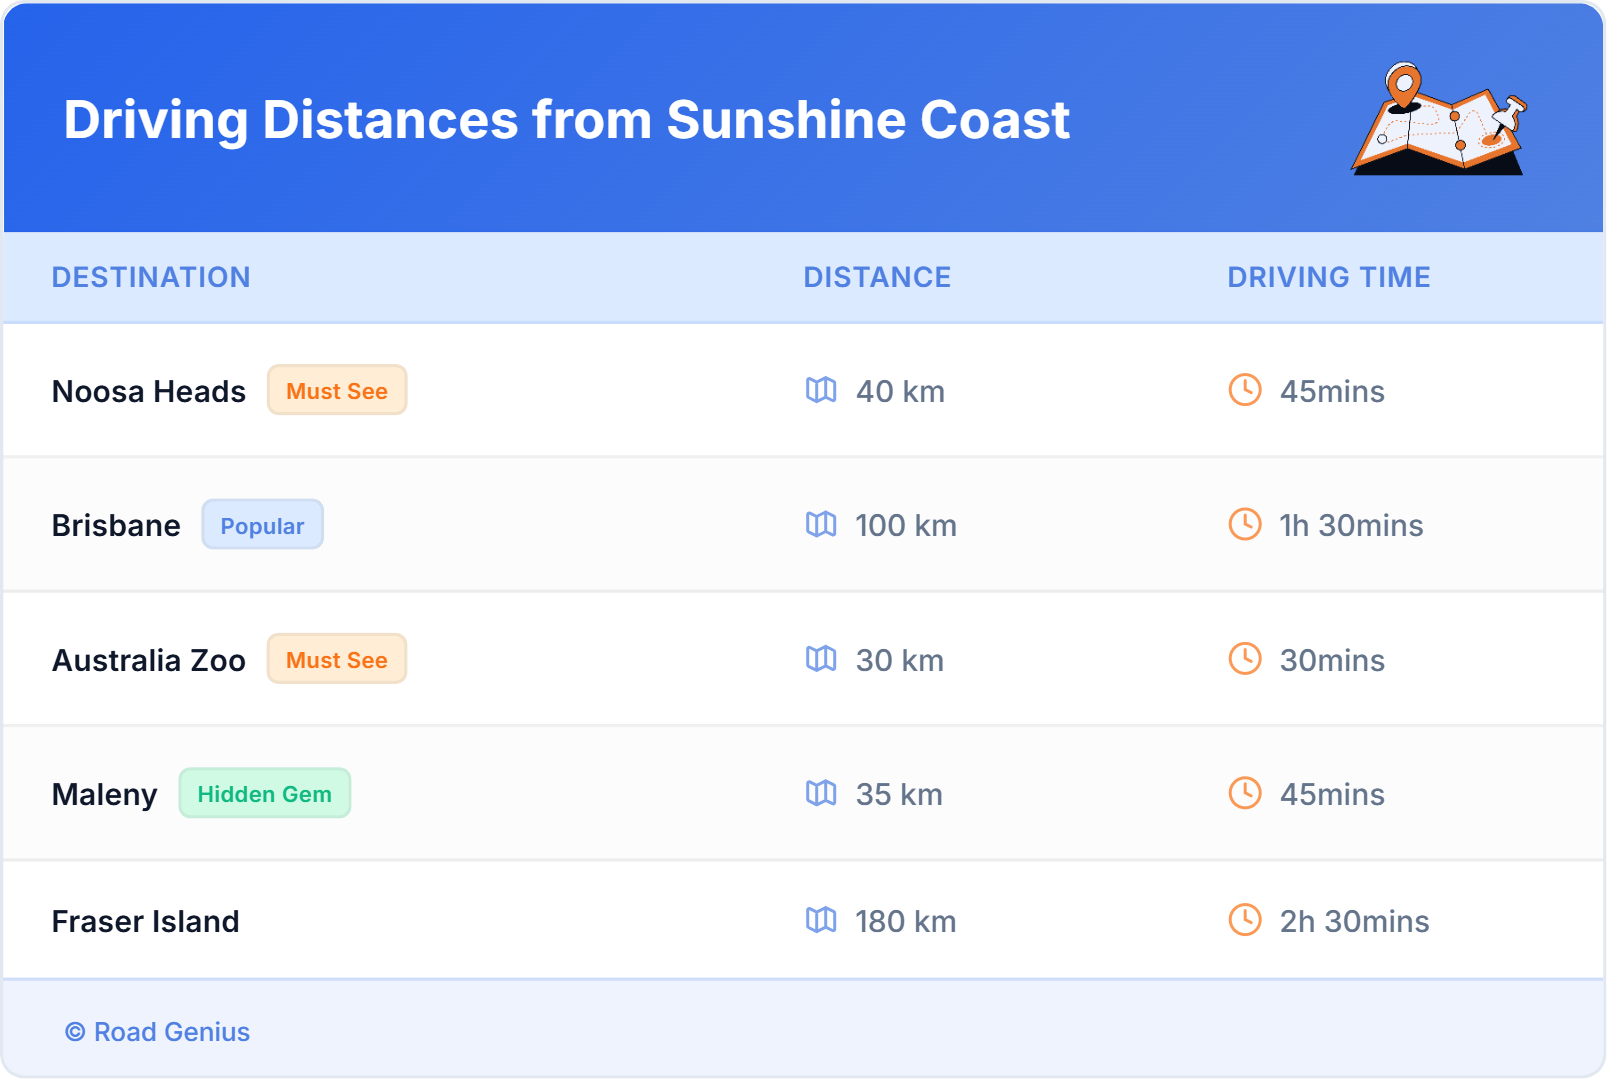Click the clock icon in Maleny row

point(1245,793)
